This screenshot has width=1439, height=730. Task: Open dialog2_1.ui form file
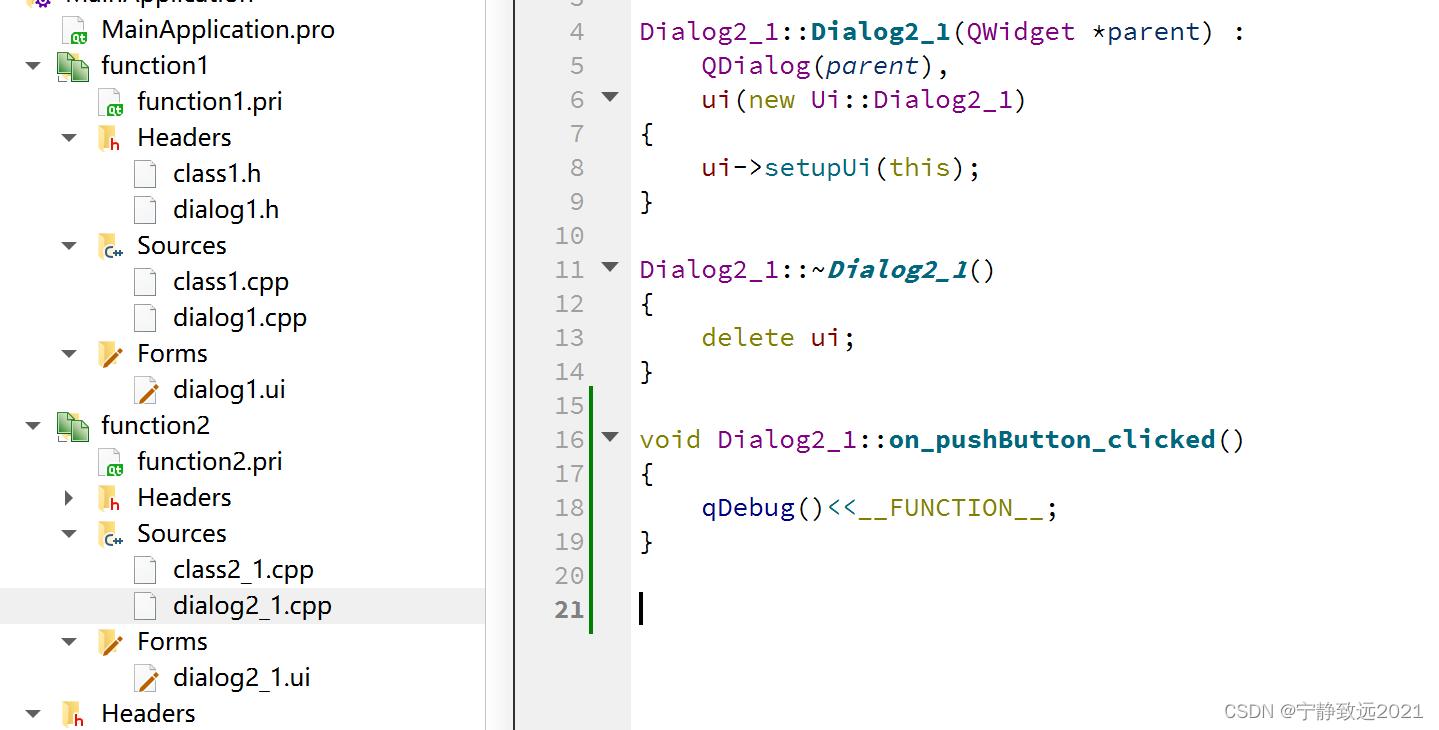click(x=241, y=677)
